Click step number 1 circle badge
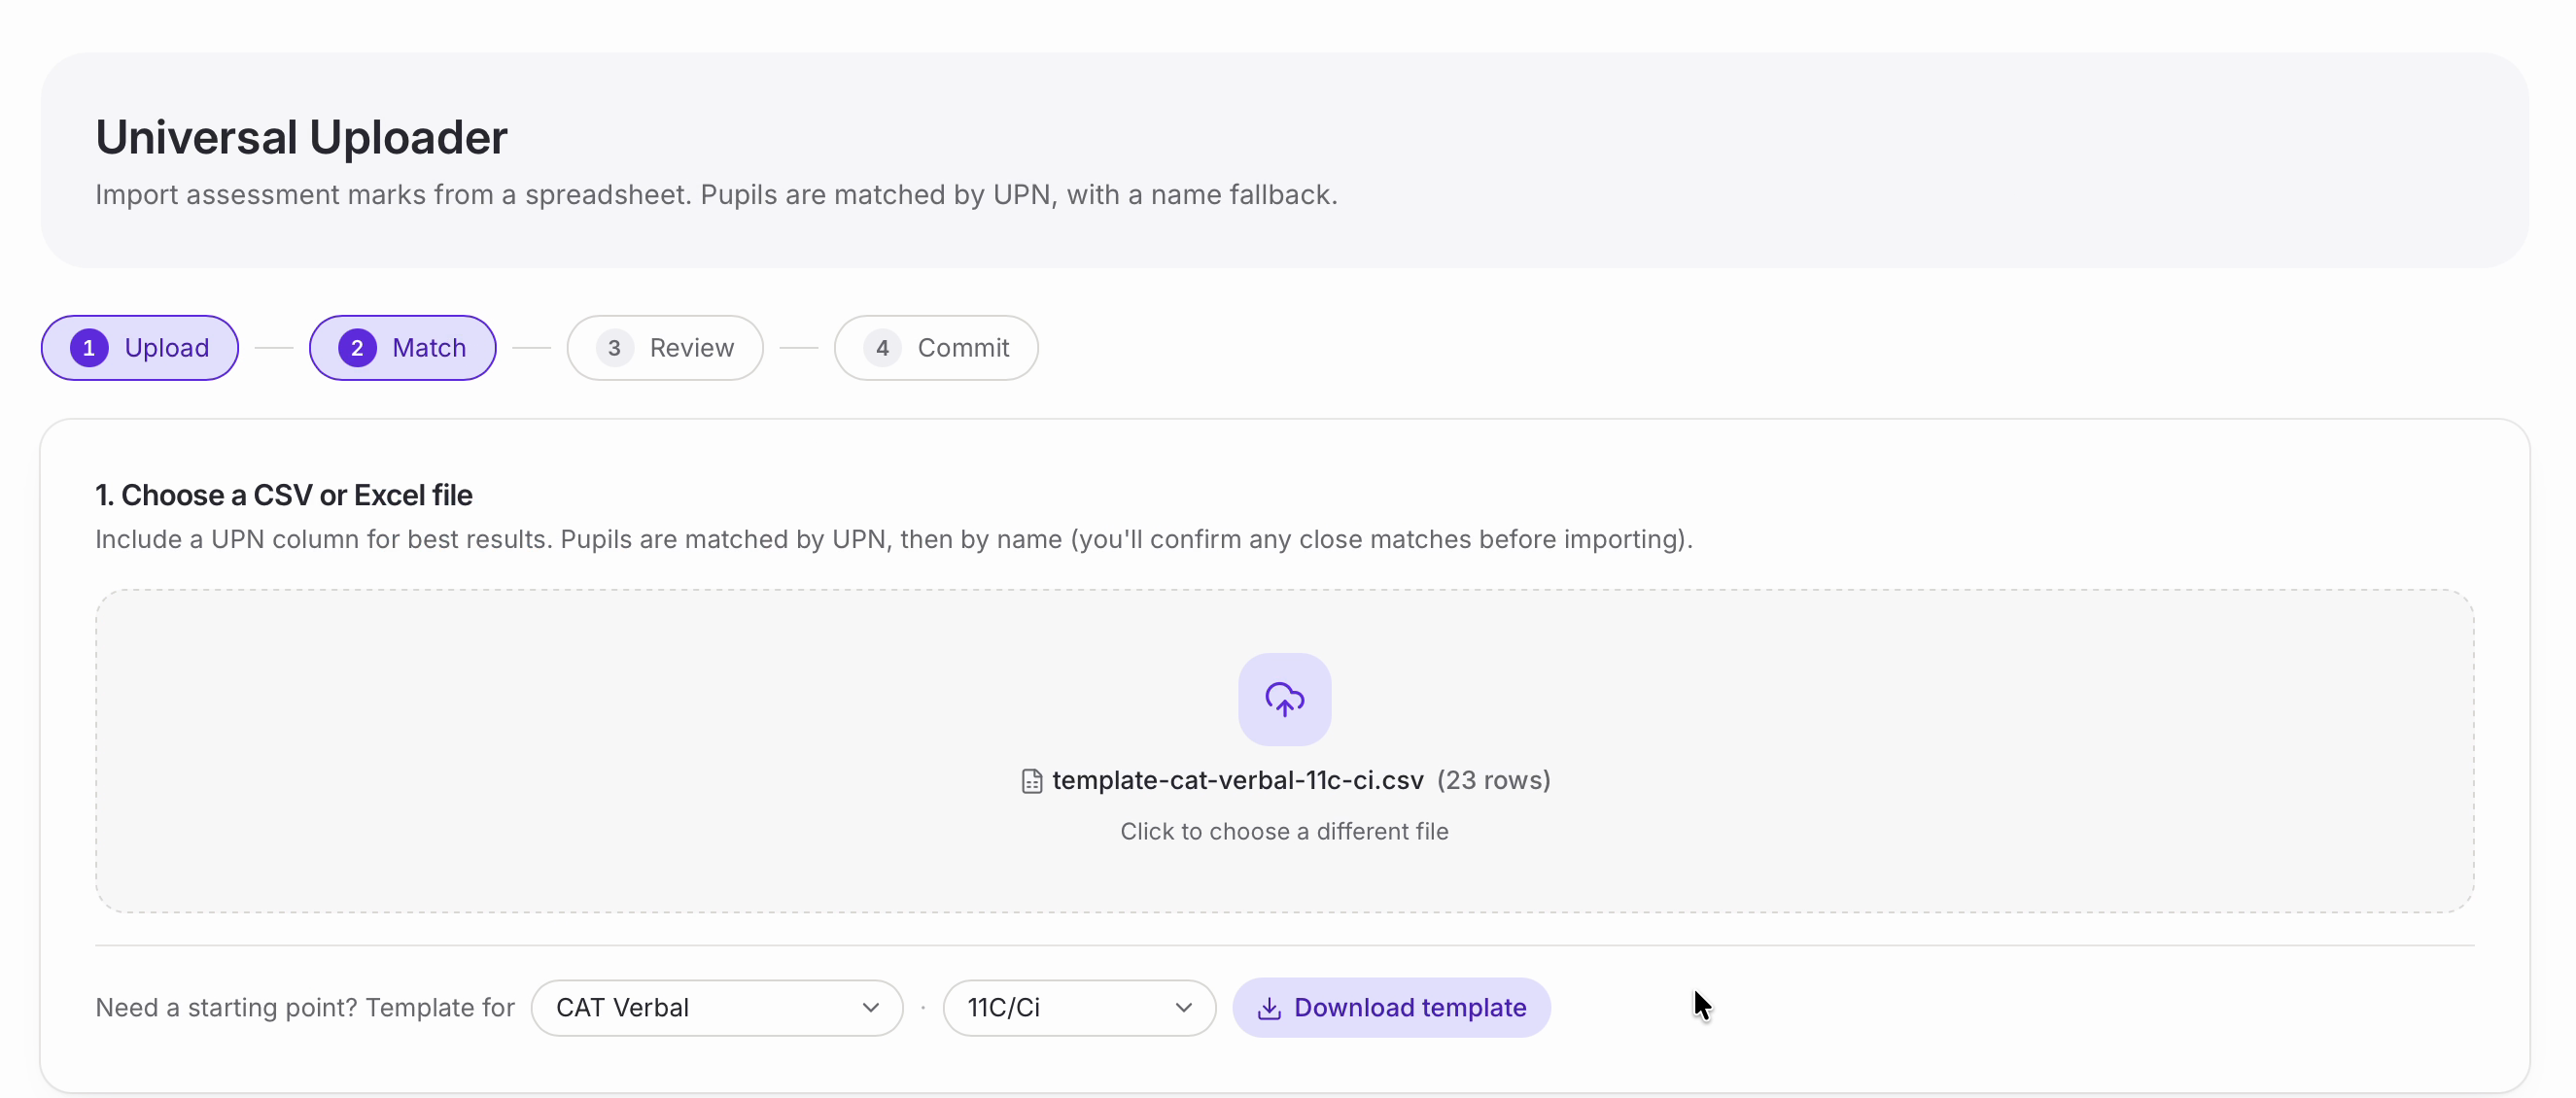This screenshot has height=1098, width=2576. [x=89, y=348]
